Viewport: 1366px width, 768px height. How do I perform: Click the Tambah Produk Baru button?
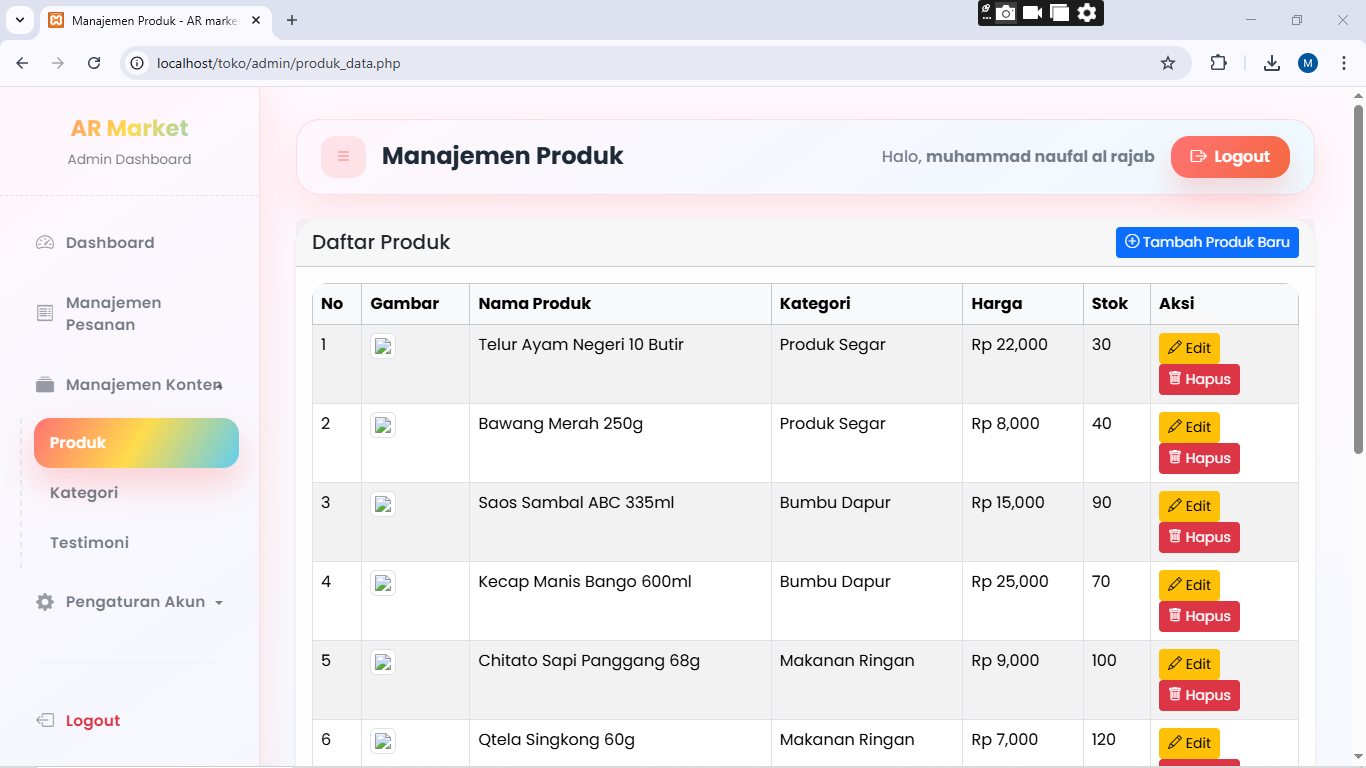[x=1206, y=242]
